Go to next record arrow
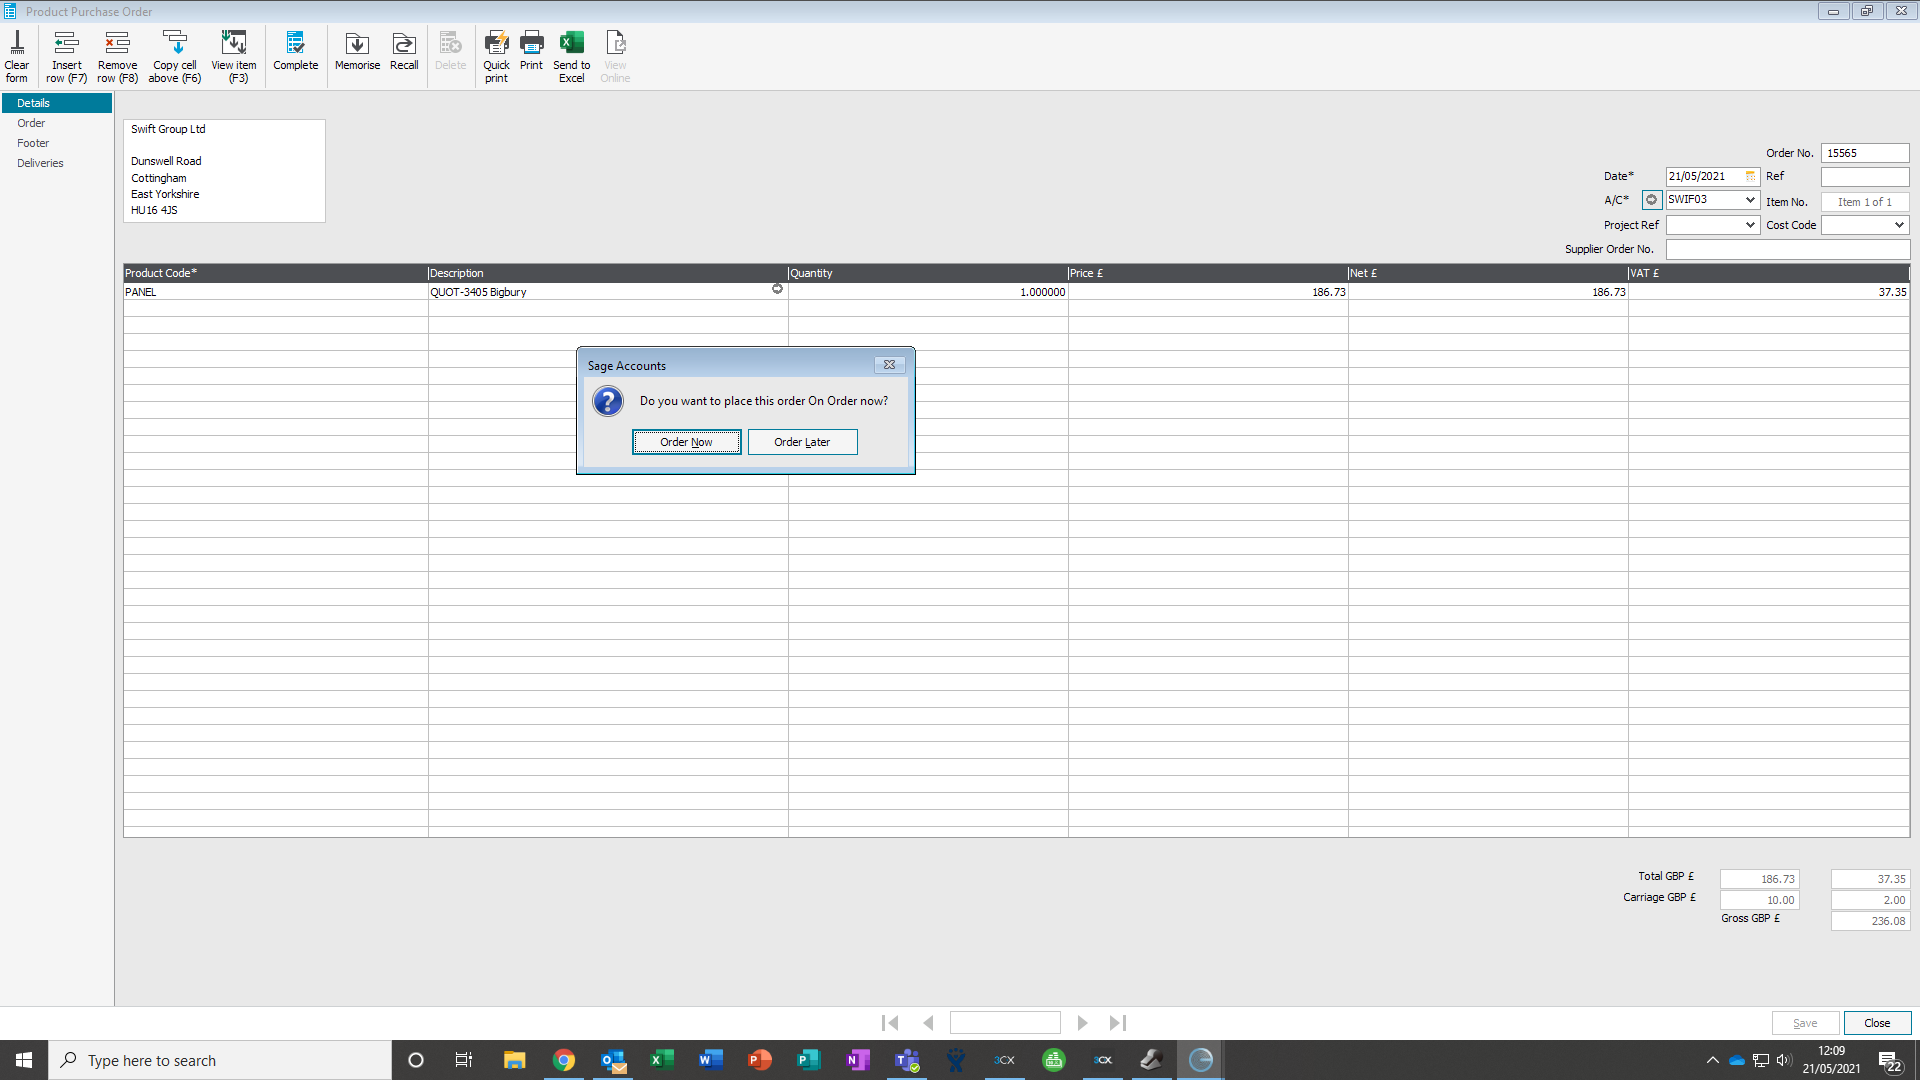 1082,1023
